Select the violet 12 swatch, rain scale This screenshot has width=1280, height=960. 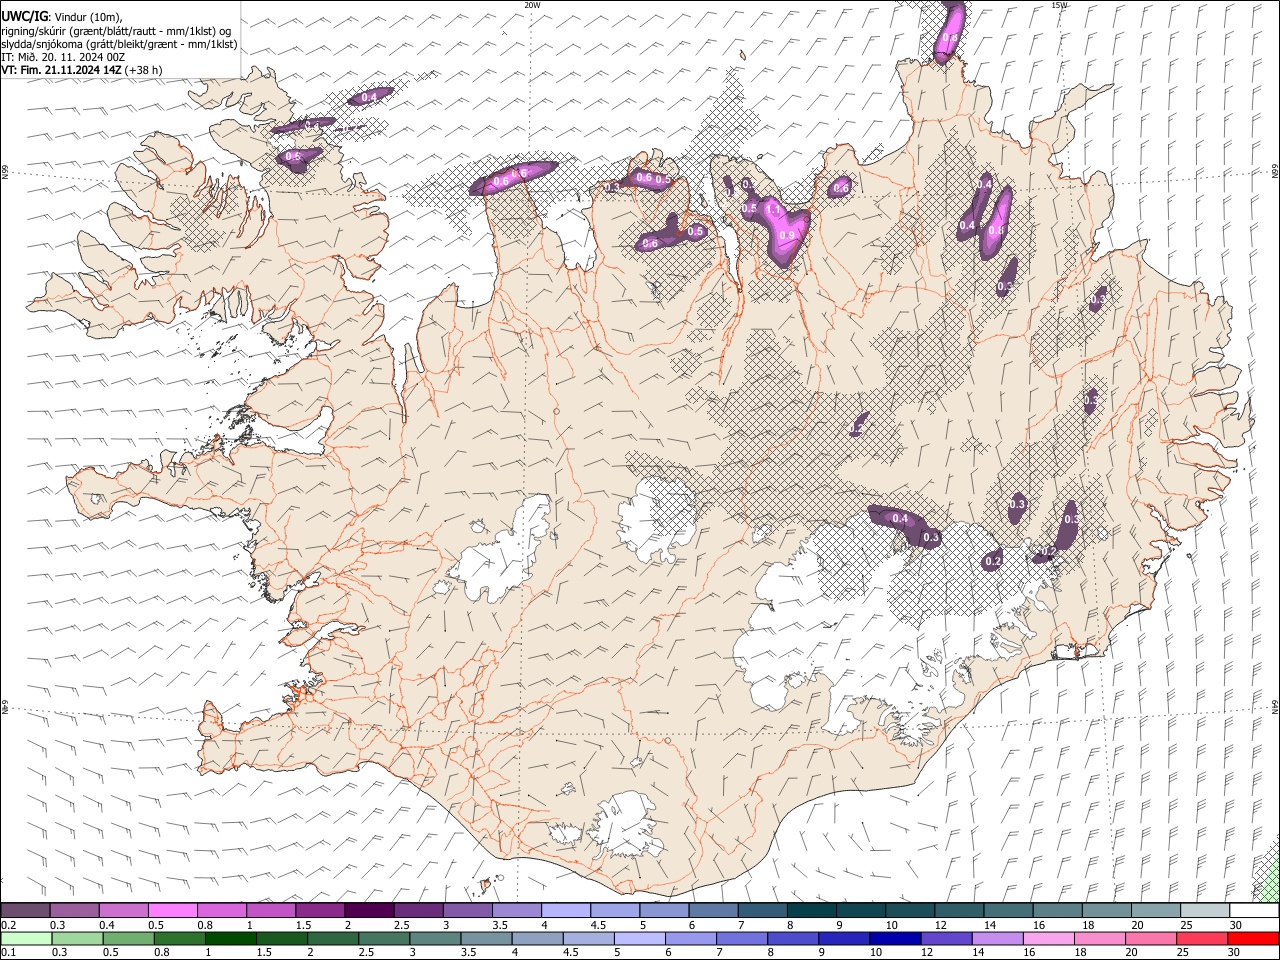coord(945,939)
